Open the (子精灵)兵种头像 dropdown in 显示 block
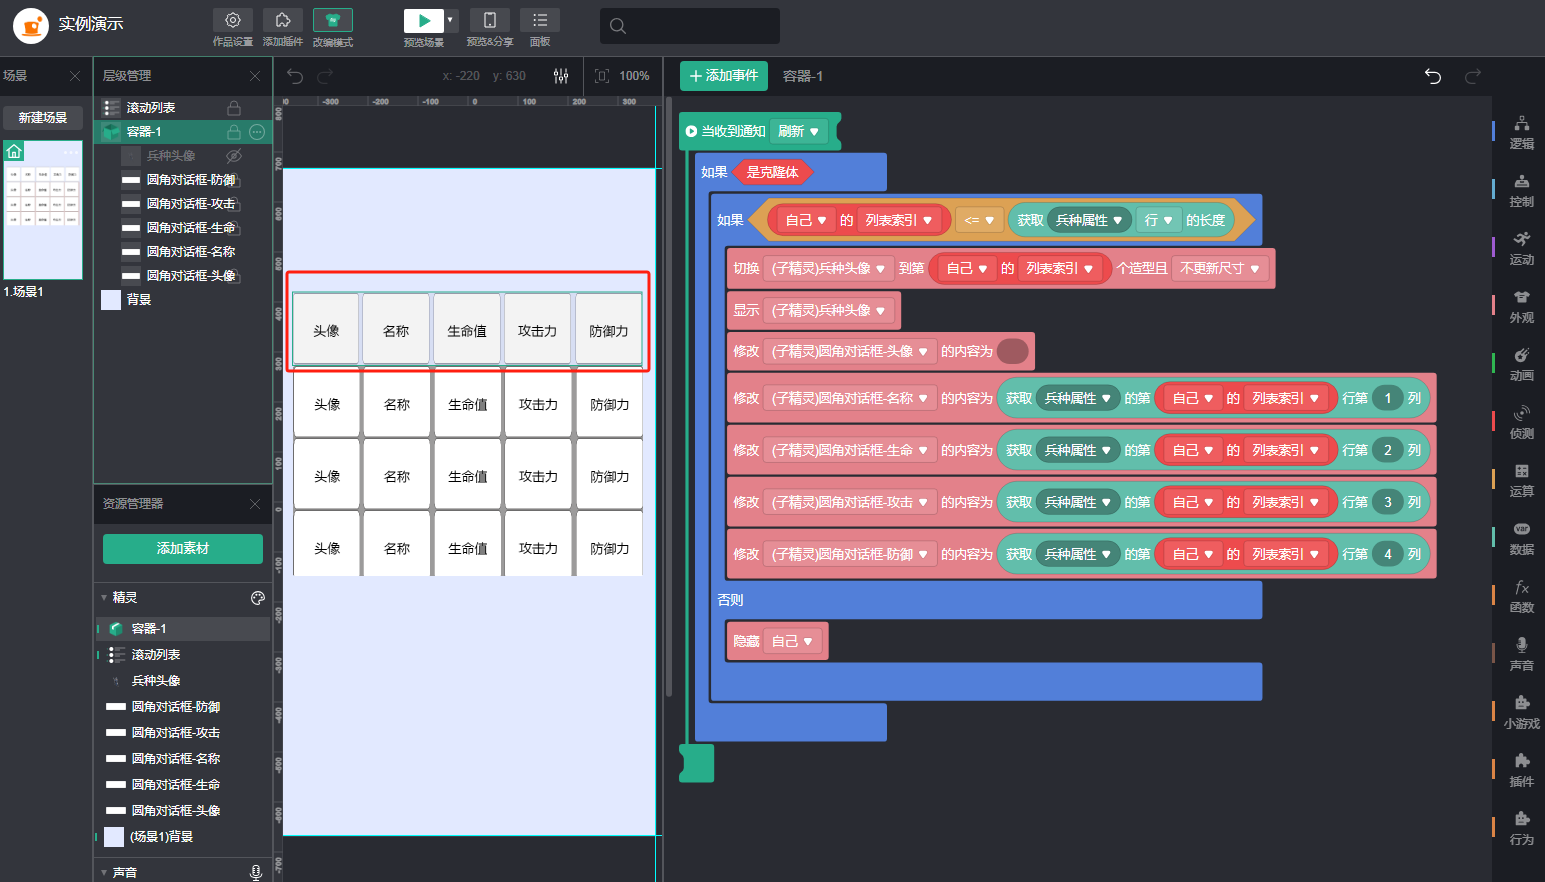This screenshot has width=1545, height=882. pos(828,311)
